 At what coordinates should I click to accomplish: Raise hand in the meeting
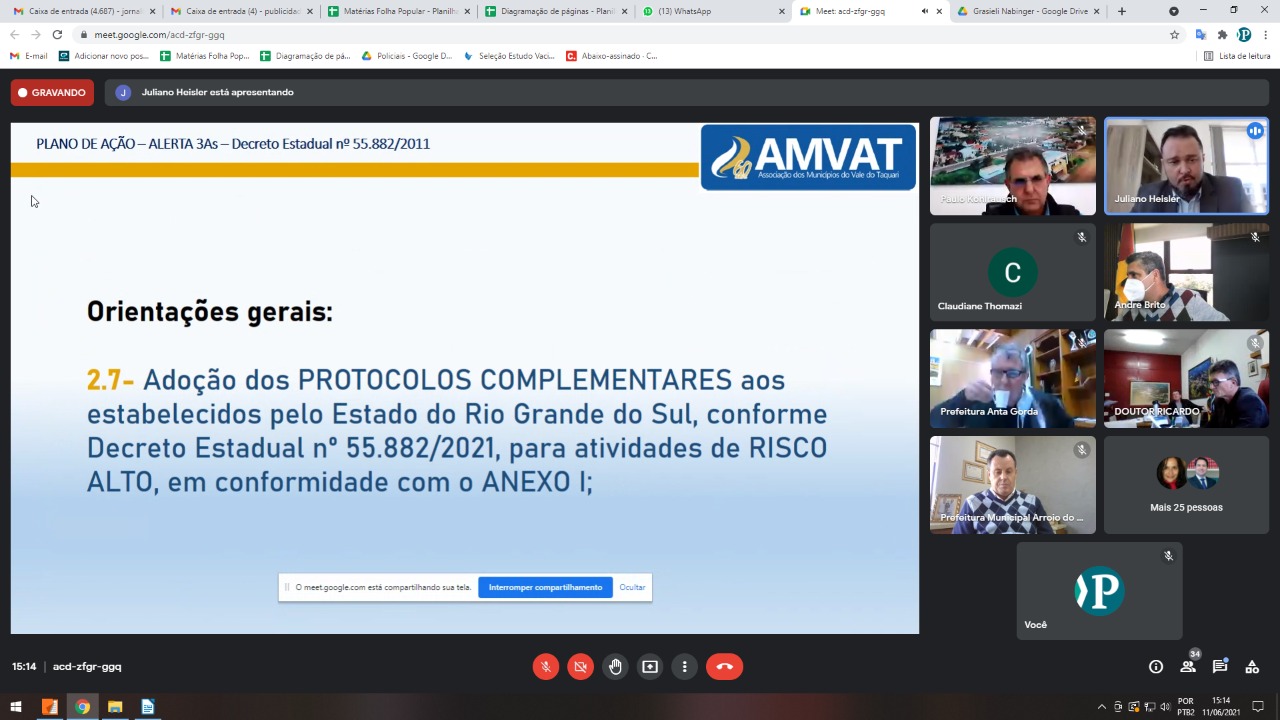615,667
